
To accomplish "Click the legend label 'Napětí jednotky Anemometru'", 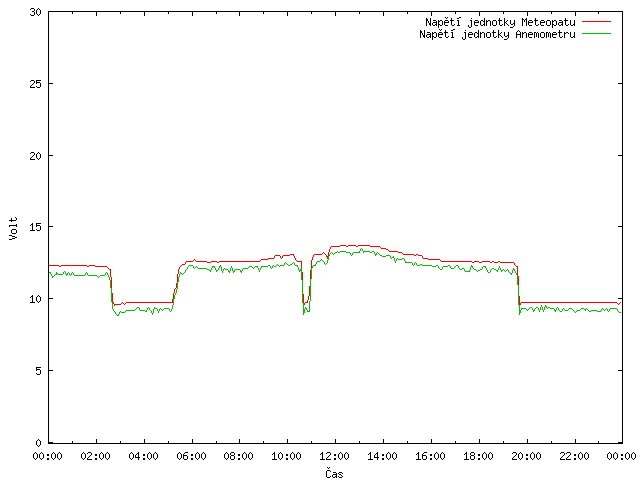I will click(x=497, y=34).
